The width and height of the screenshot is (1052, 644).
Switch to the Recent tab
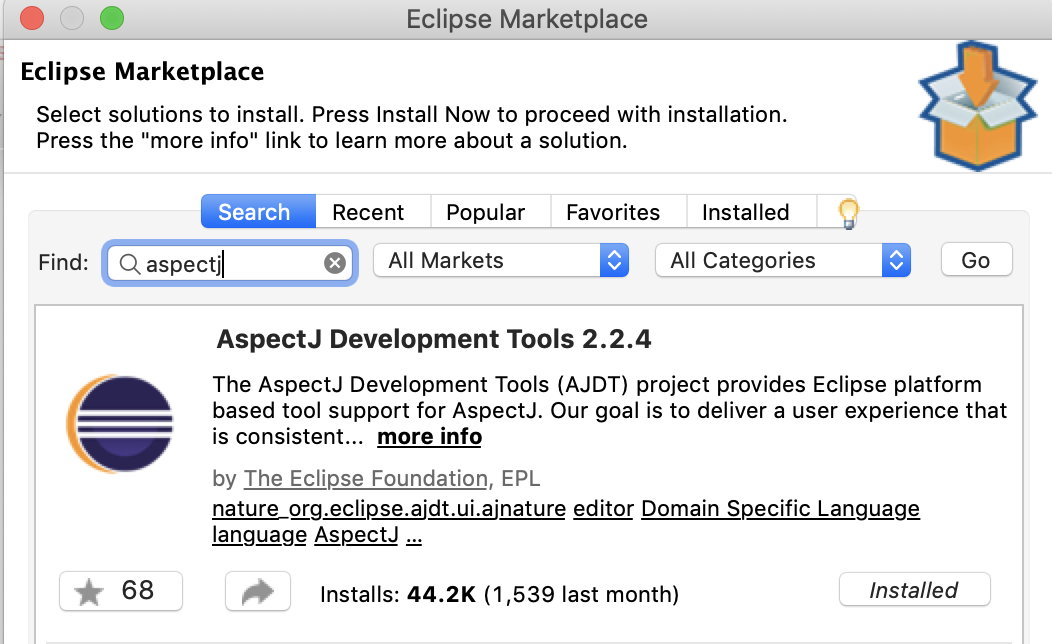coord(368,212)
